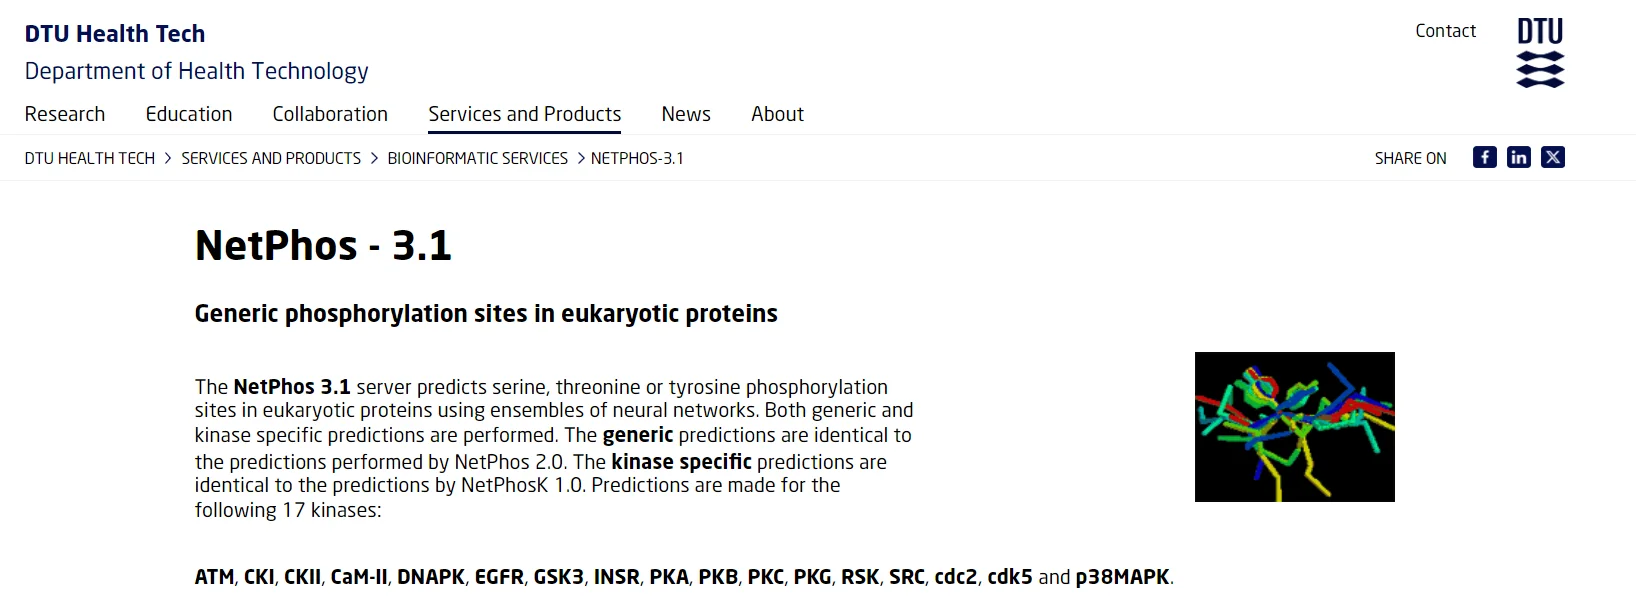Share page on Facebook icon
The image size is (1636, 615).
pyautogui.click(x=1484, y=157)
